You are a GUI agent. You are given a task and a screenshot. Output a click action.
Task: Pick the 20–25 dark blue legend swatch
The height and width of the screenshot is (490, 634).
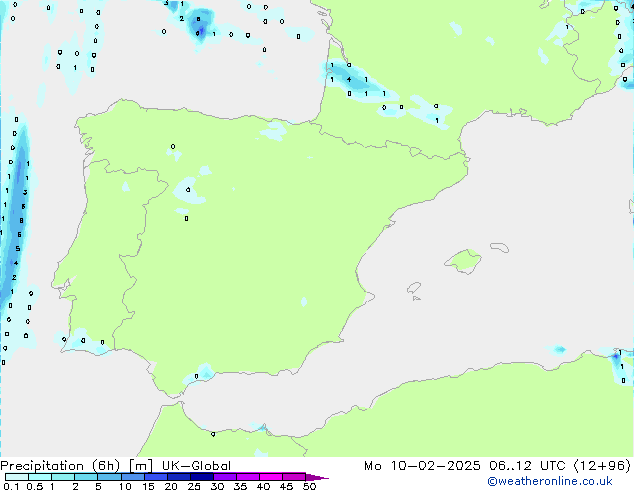(179, 477)
